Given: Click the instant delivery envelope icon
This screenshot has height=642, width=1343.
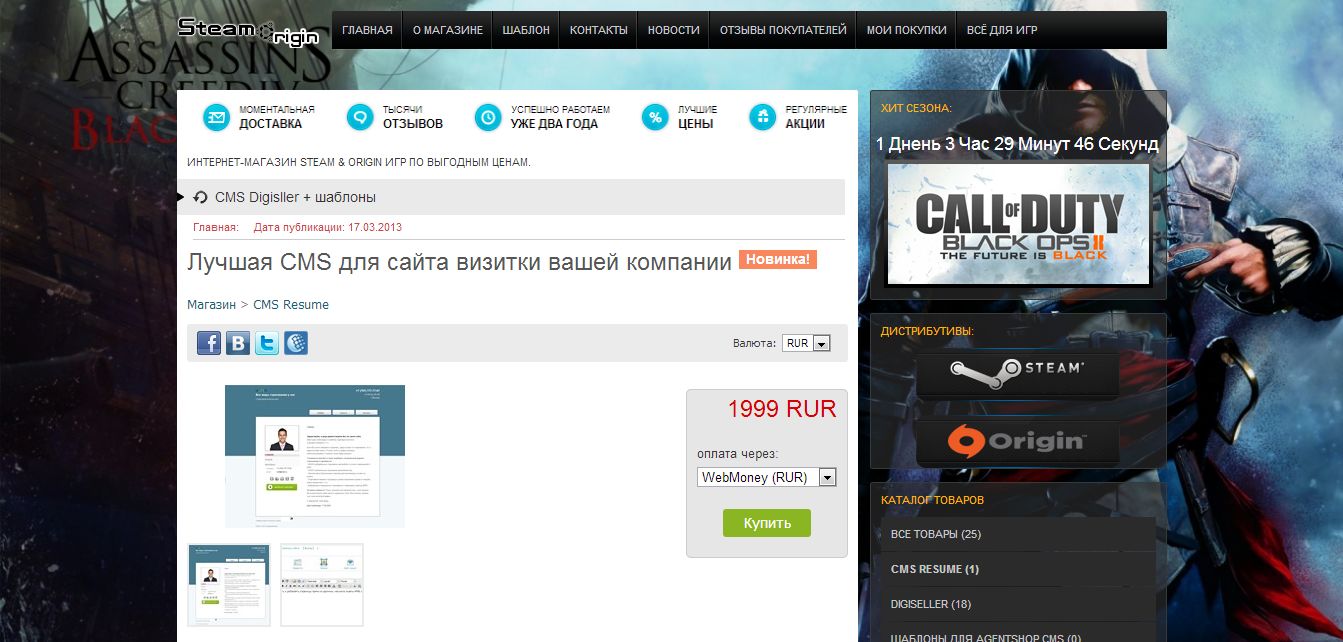Looking at the screenshot, I should coord(216,117).
